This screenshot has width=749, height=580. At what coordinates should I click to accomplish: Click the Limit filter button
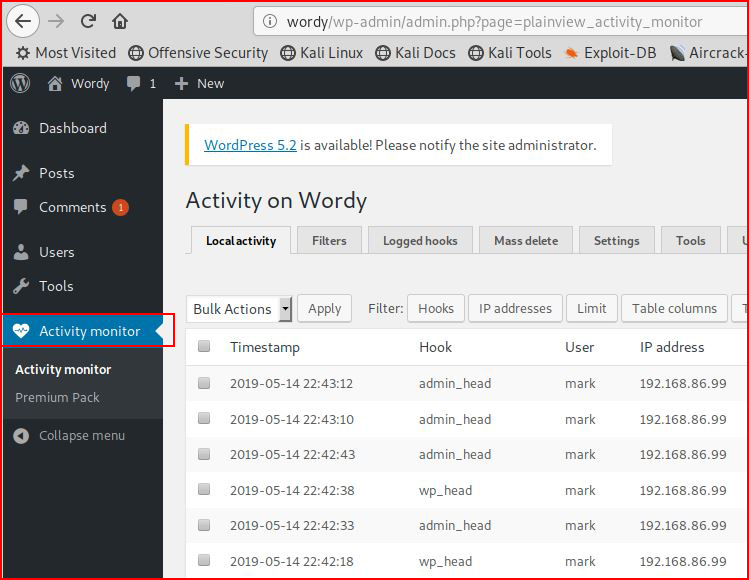point(592,309)
